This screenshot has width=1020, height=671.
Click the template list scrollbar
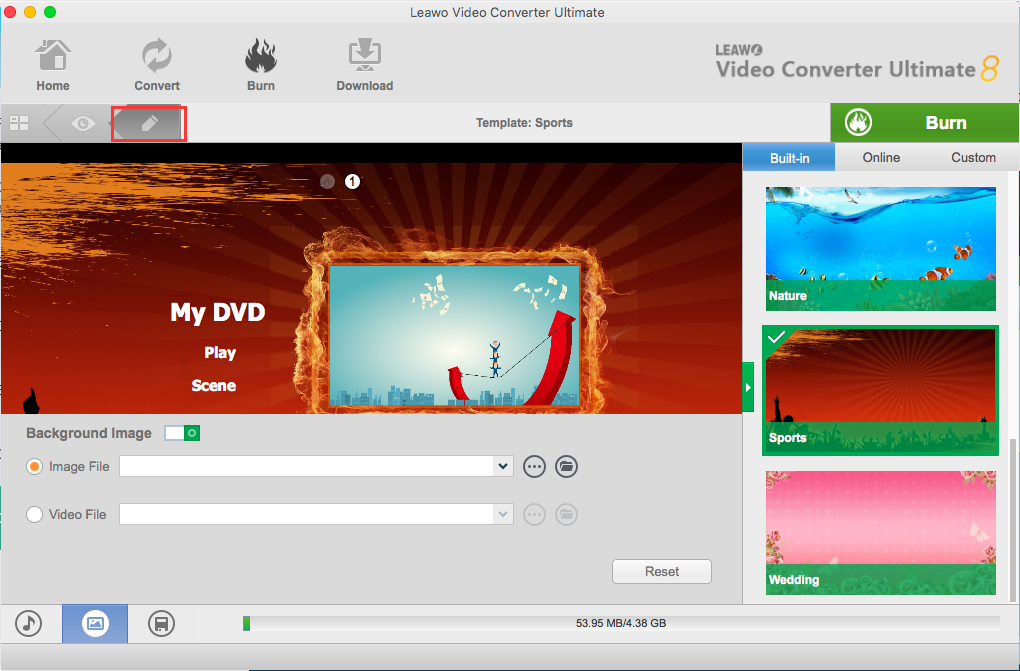click(x=1012, y=519)
